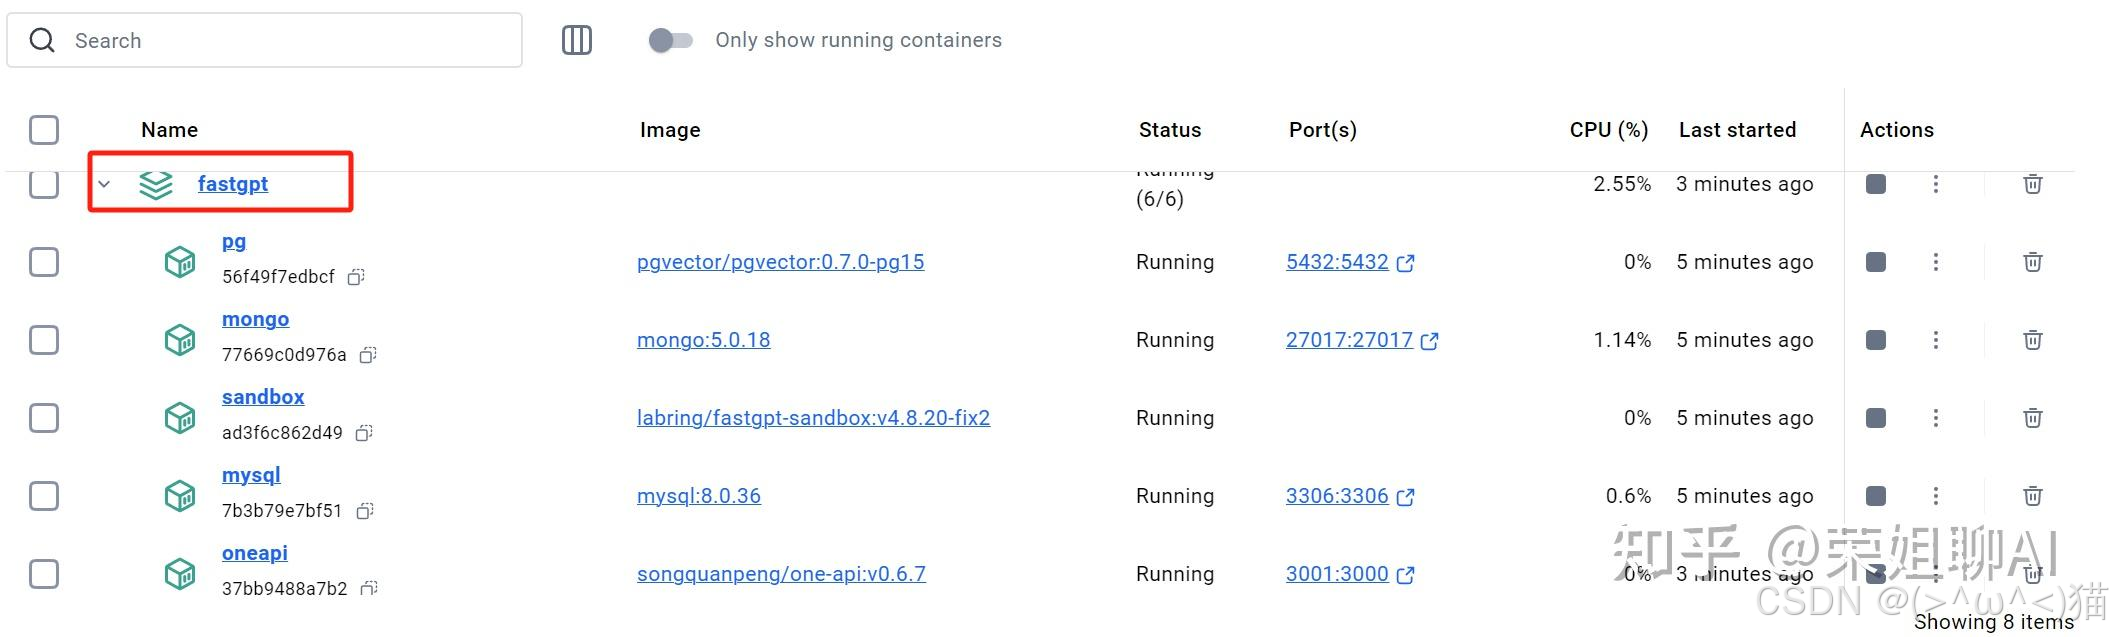Open the column layout chooser icon
This screenshot has height=637, width=2113.
(577, 40)
